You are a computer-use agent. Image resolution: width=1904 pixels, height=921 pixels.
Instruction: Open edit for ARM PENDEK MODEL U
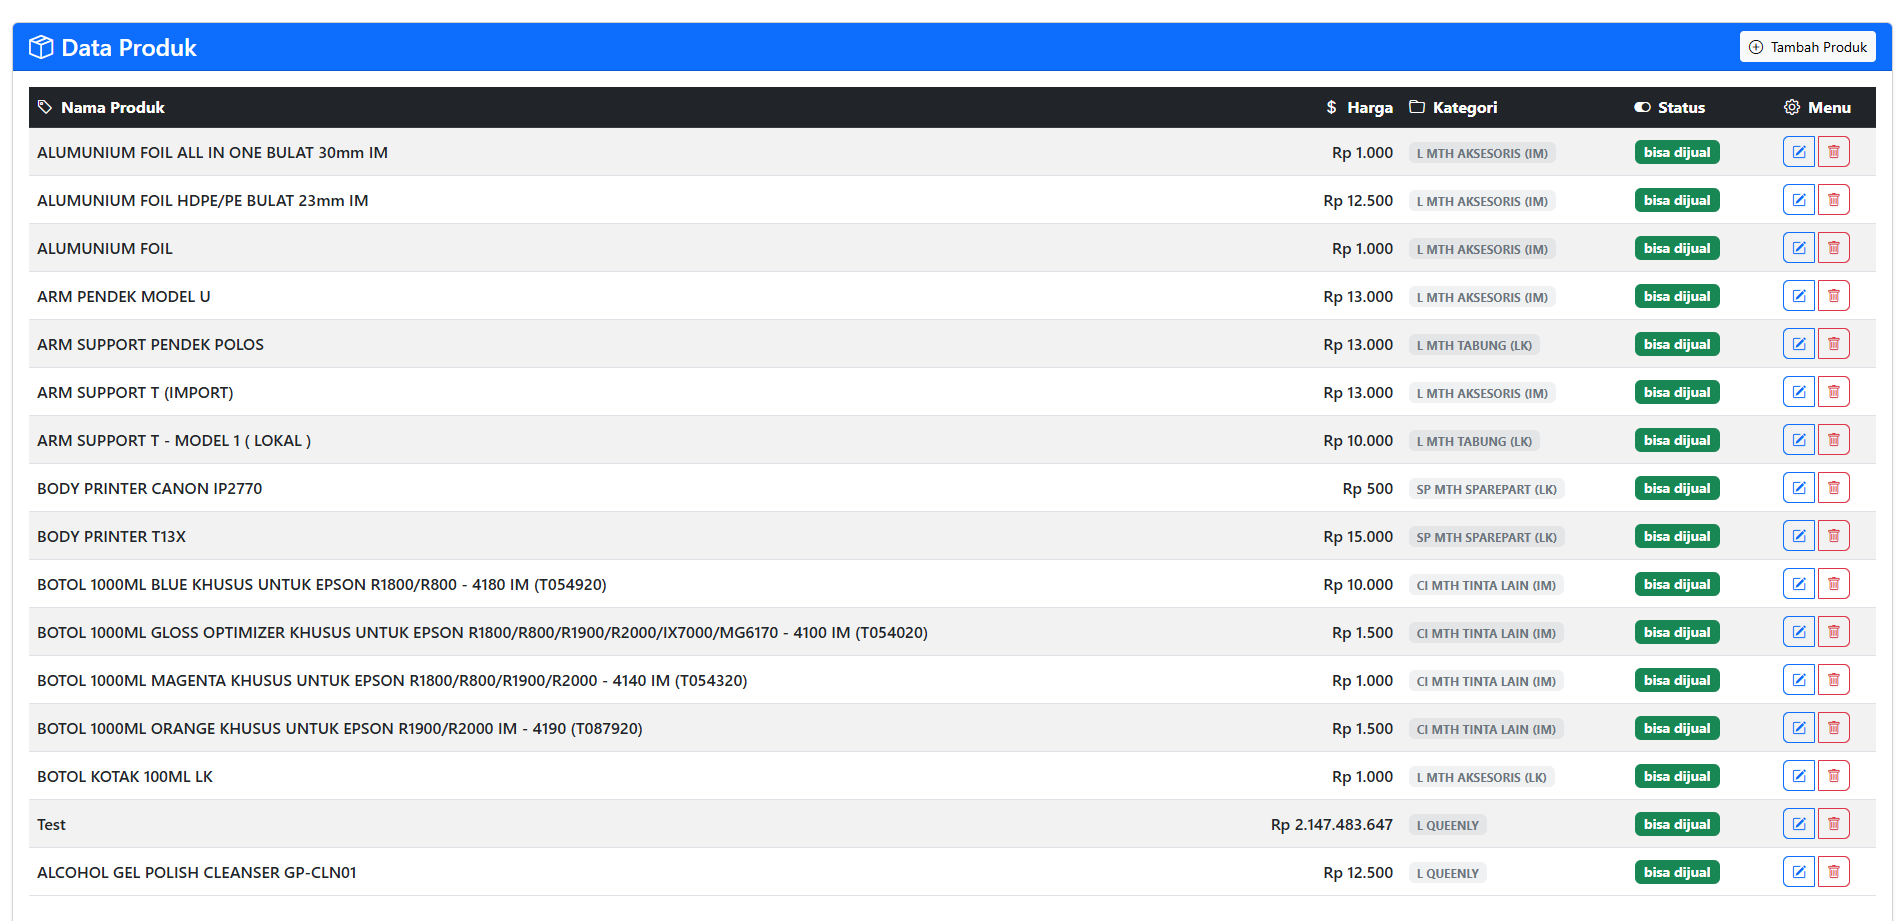(1798, 296)
